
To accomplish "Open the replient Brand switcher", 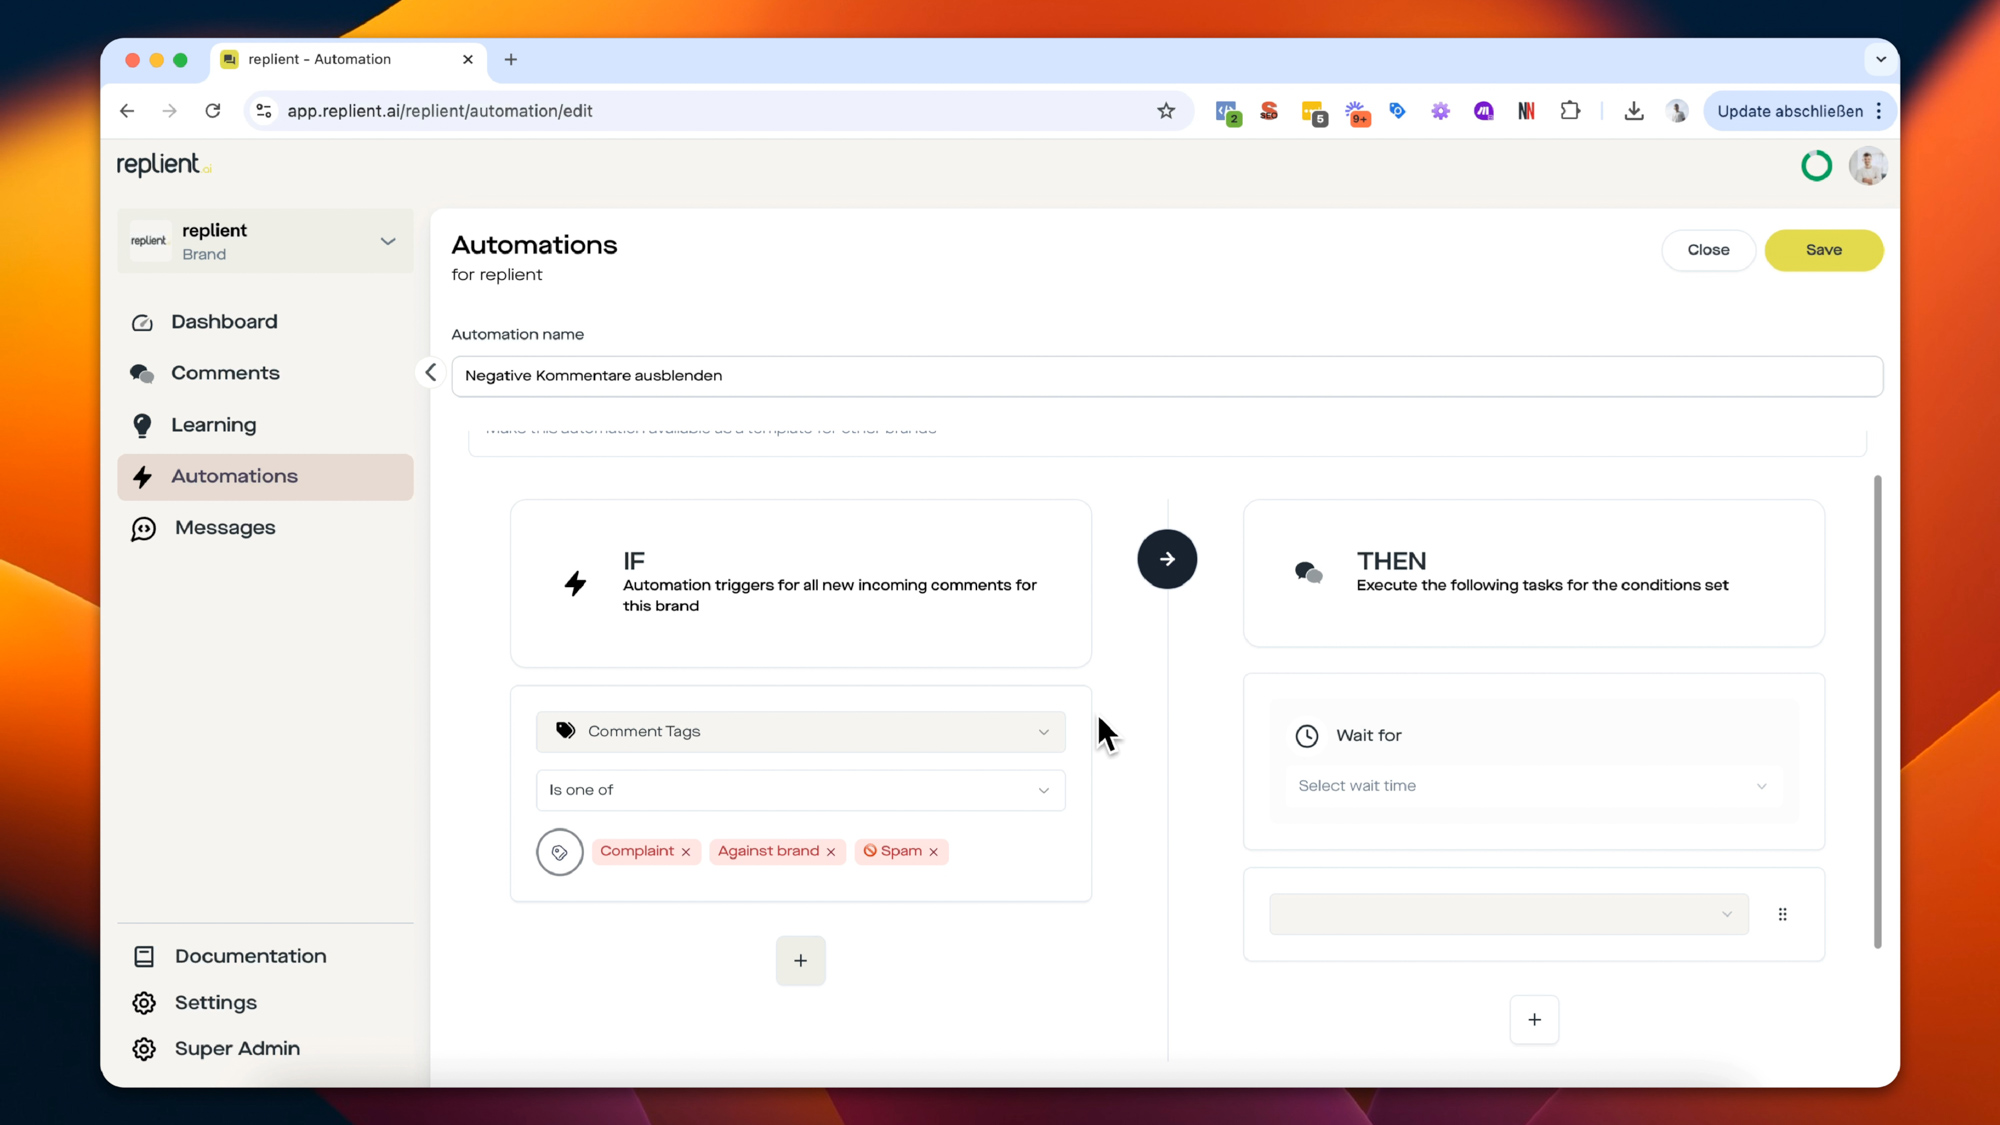I will pyautogui.click(x=265, y=241).
